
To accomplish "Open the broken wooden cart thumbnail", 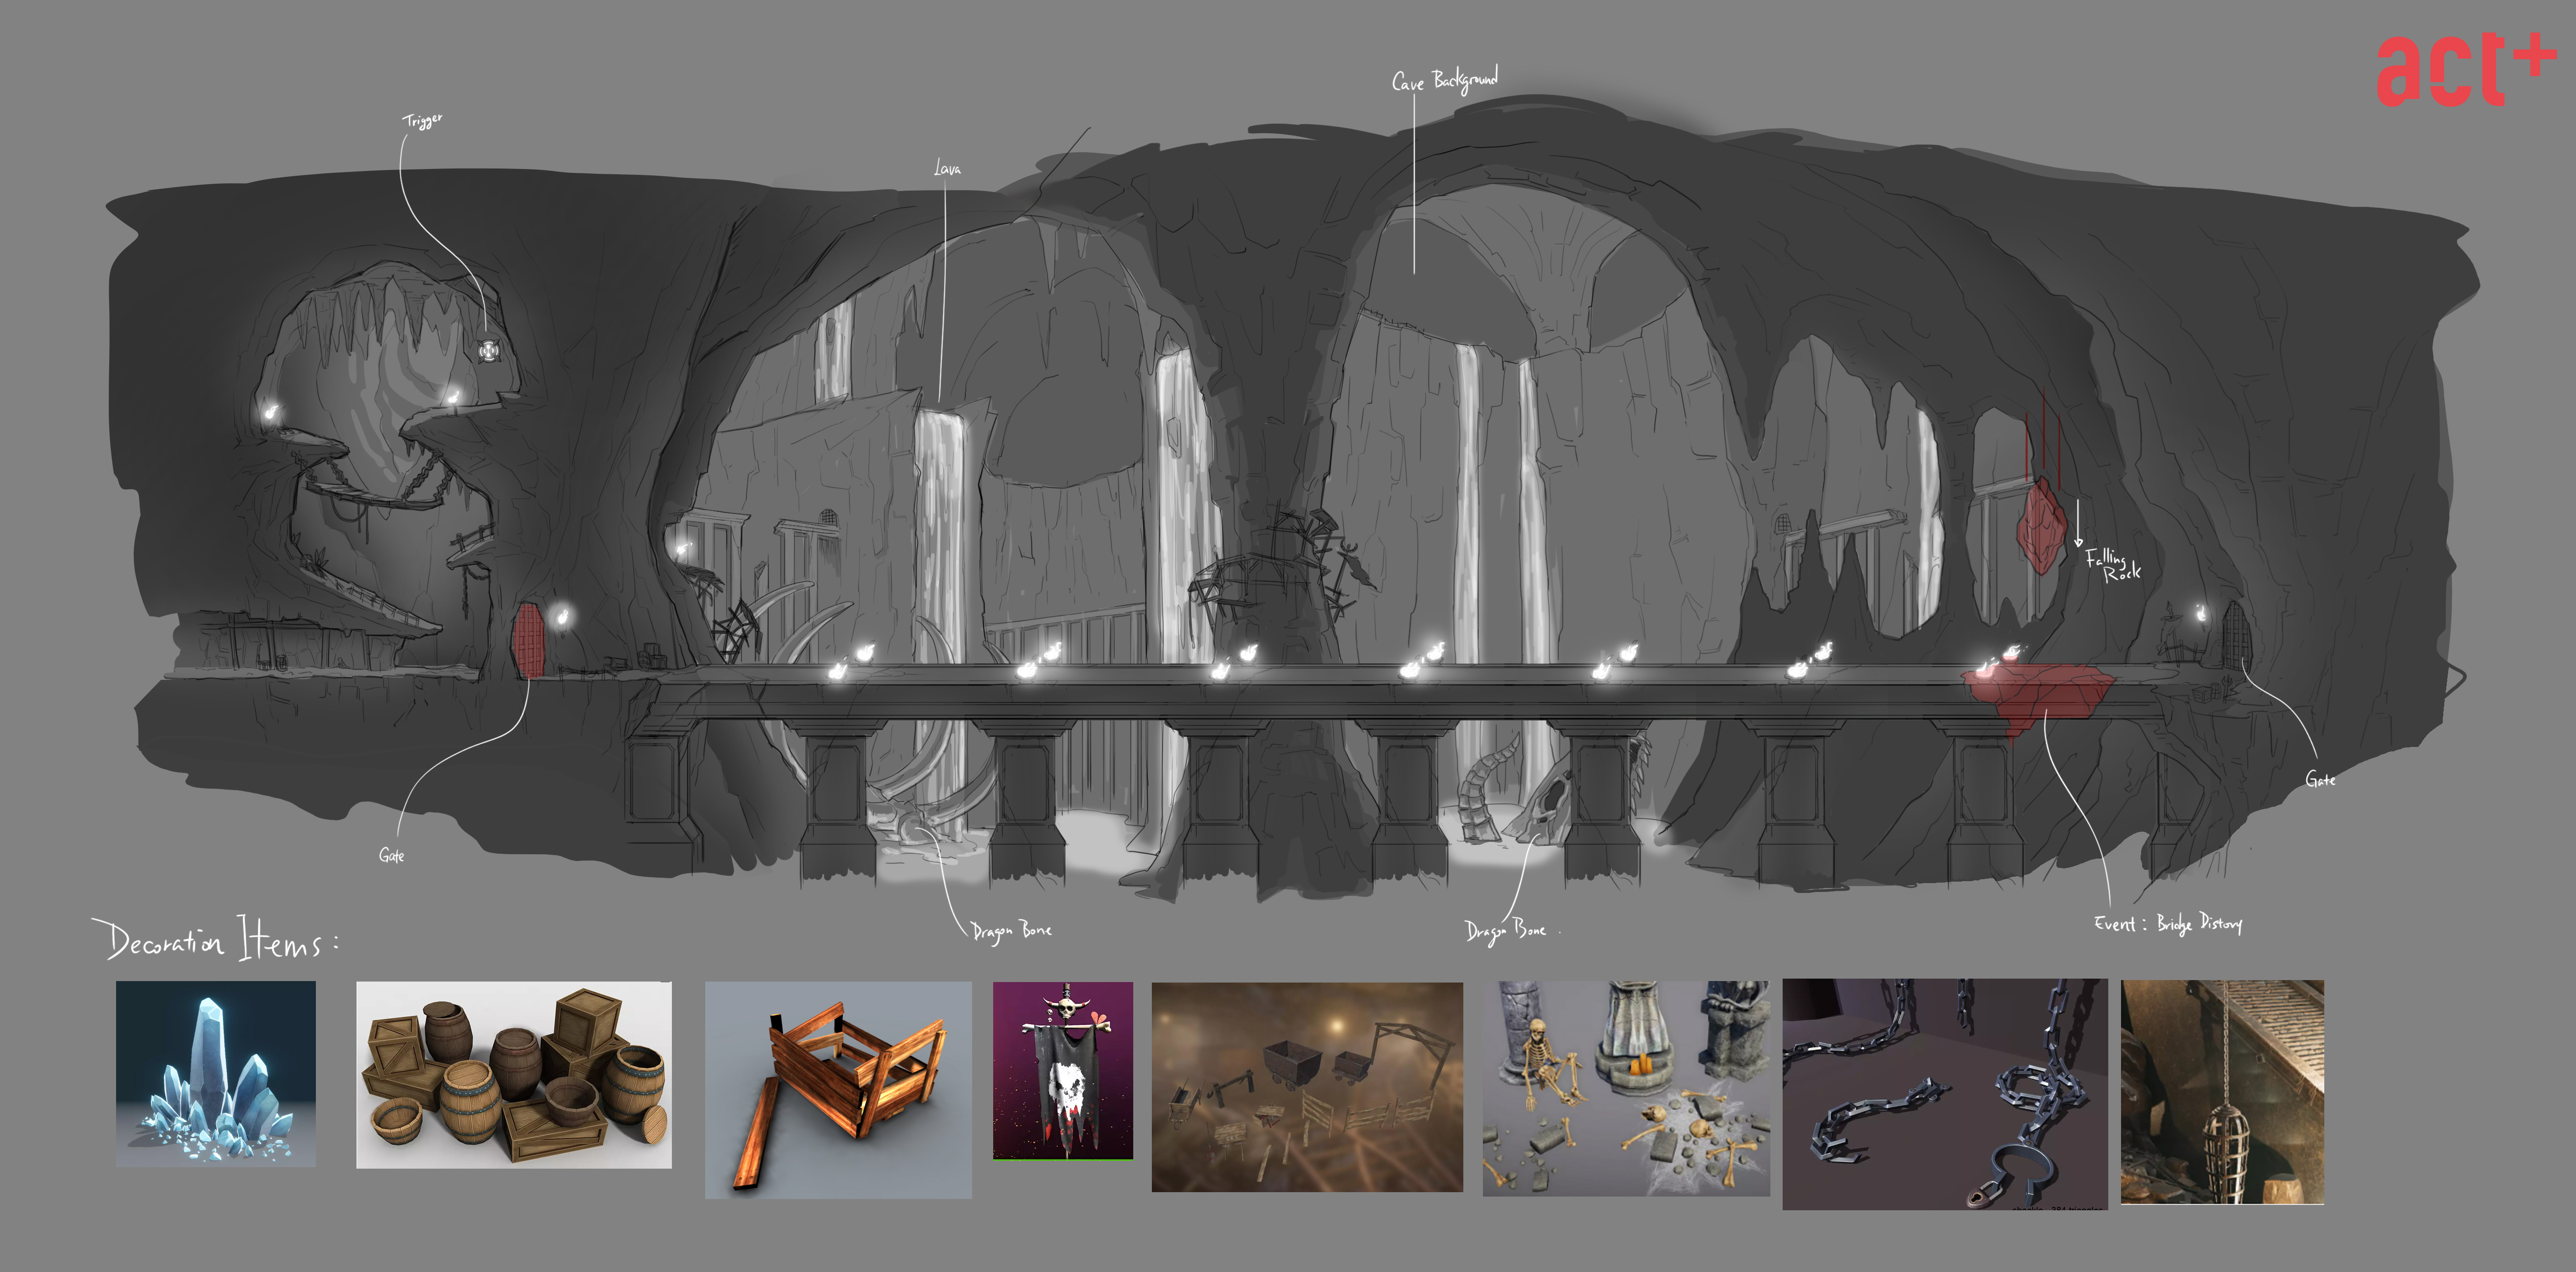I will tap(838, 1089).
